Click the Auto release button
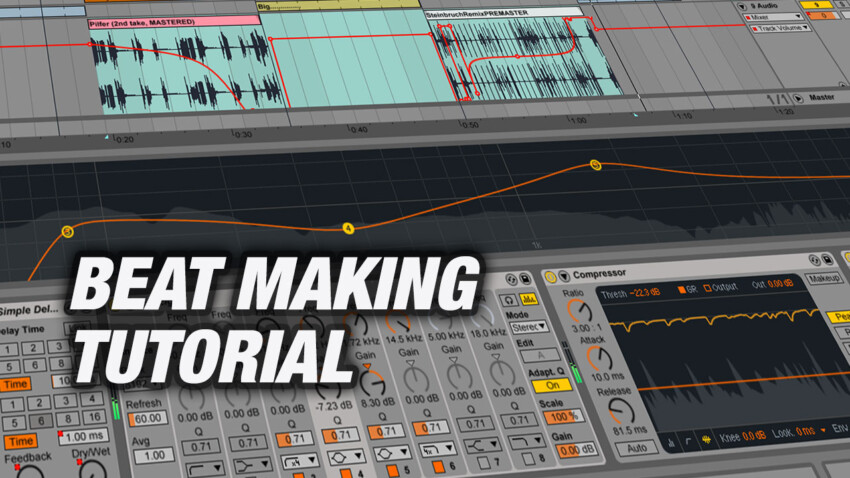The width and height of the screenshot is (850, 478). (609, 447)
